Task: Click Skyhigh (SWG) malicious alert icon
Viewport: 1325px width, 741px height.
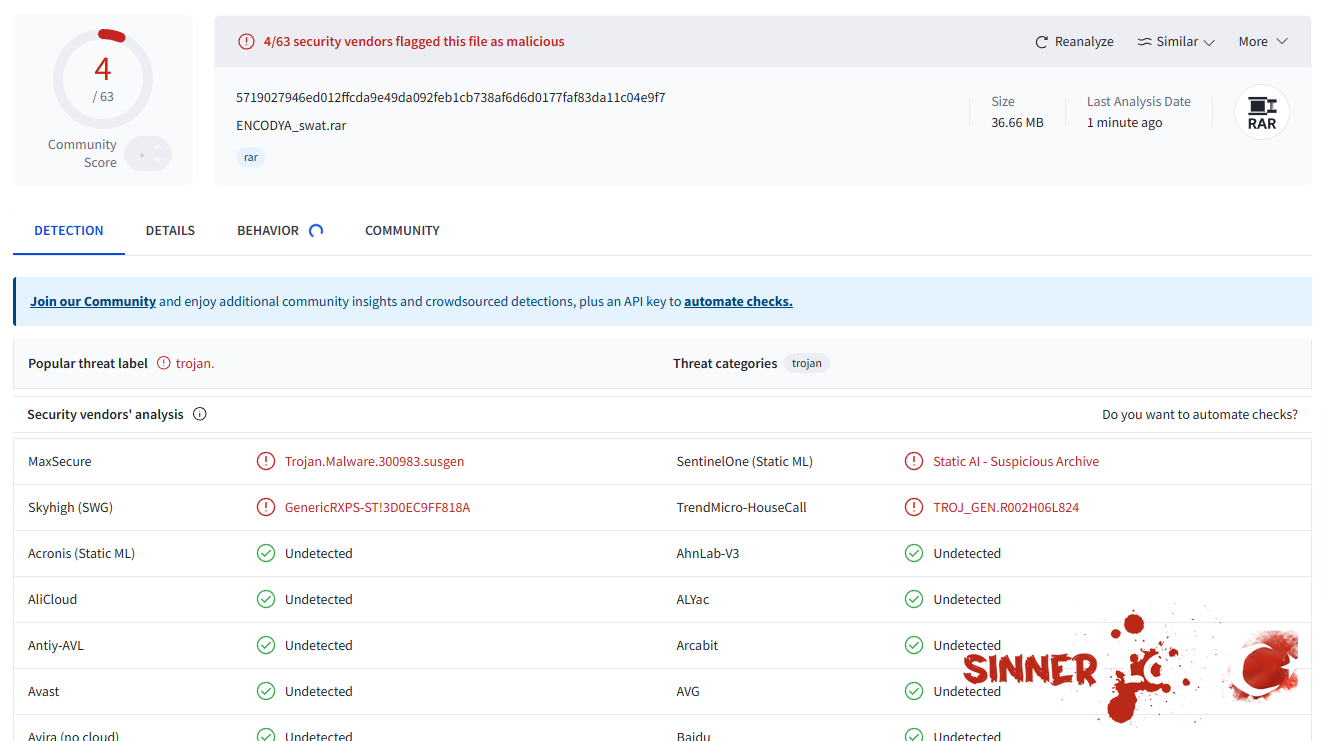Action: coord(266,508)
